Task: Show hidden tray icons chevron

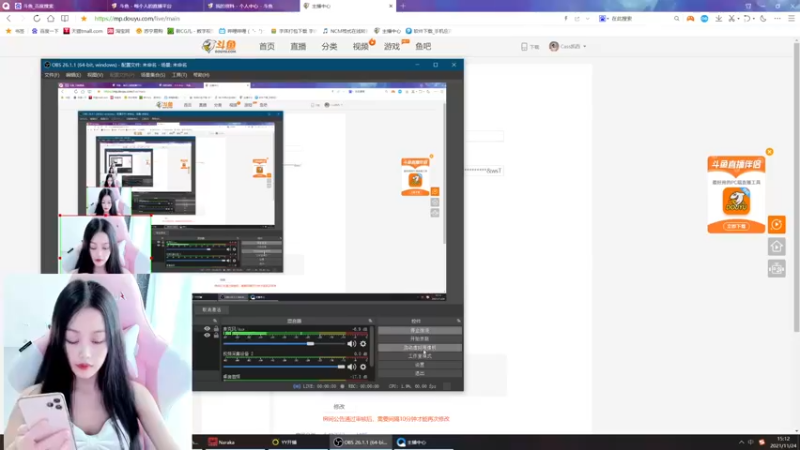Action: click(741, 442)
